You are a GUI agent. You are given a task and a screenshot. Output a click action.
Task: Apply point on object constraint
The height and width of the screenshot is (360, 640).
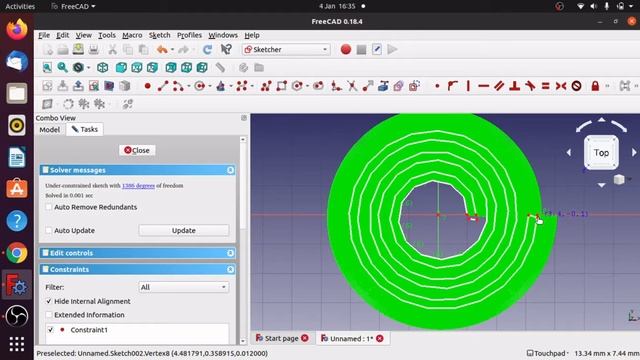pos(452,86)
